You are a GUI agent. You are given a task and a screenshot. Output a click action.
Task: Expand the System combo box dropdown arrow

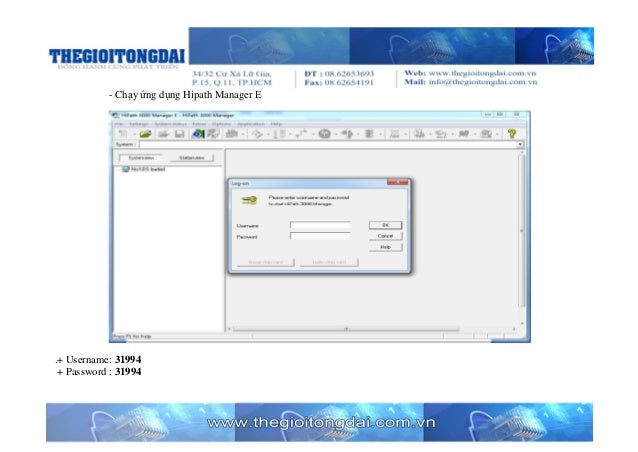520,144
